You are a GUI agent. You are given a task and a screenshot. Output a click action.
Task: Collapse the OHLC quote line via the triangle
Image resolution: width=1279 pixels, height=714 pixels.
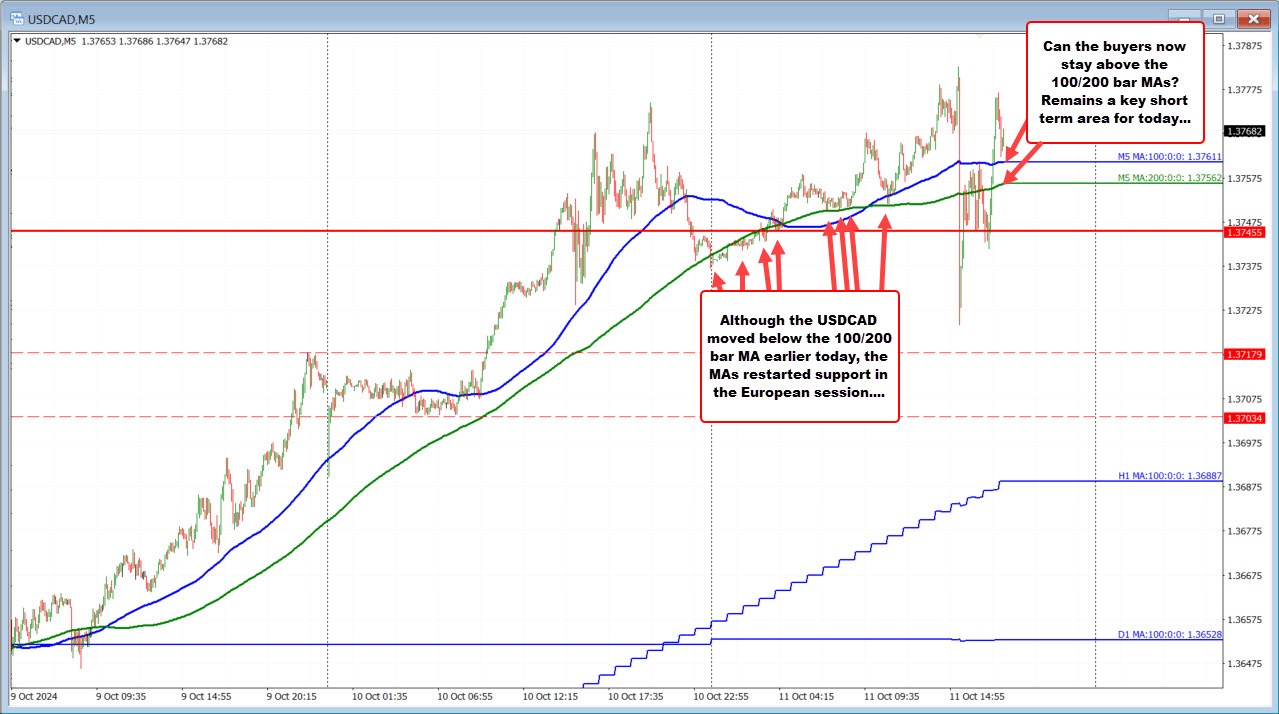(x=17, y=41)
